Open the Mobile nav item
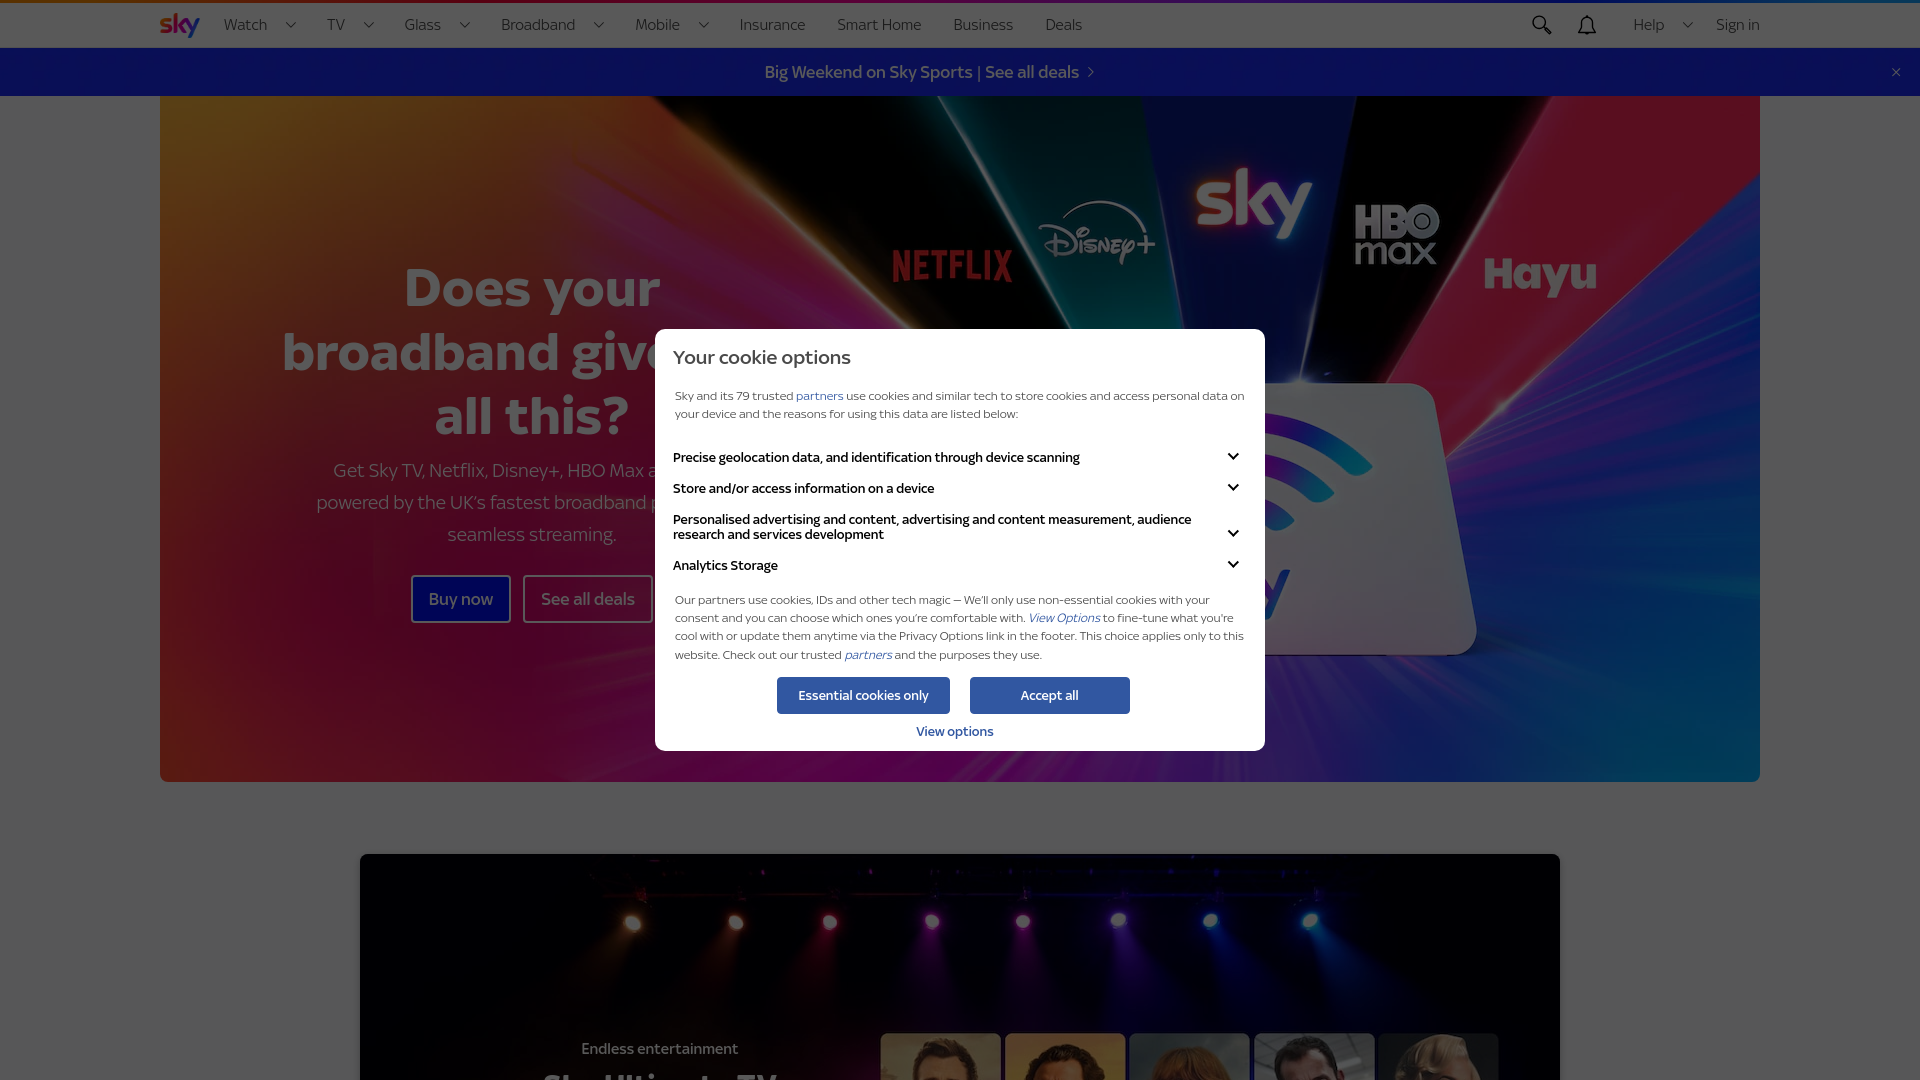Viewport: 1920px width, 1080px height. tap(657, 25)
